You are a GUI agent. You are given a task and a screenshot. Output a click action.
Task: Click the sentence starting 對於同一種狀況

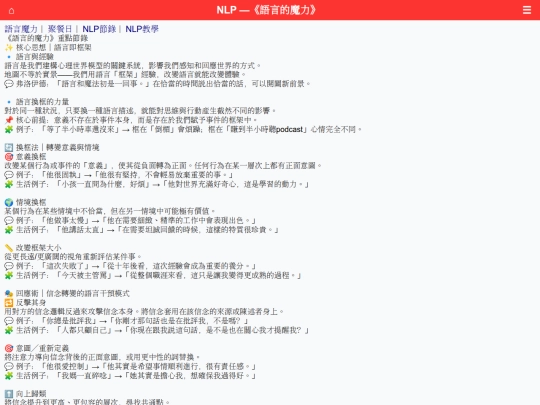(x=141, y=111)
